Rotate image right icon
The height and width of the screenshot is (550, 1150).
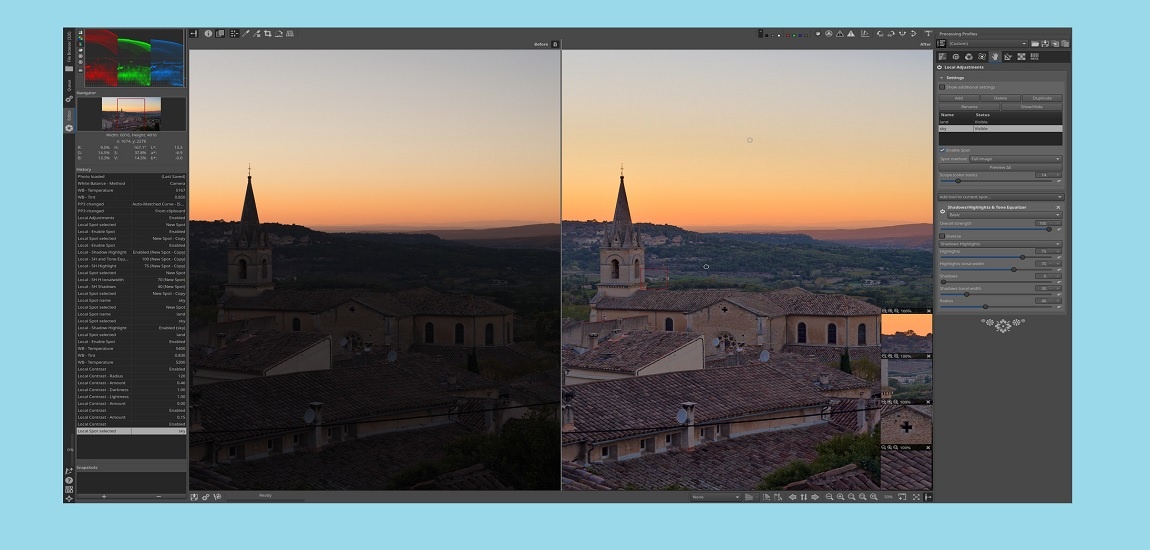[x=891, y=34]
